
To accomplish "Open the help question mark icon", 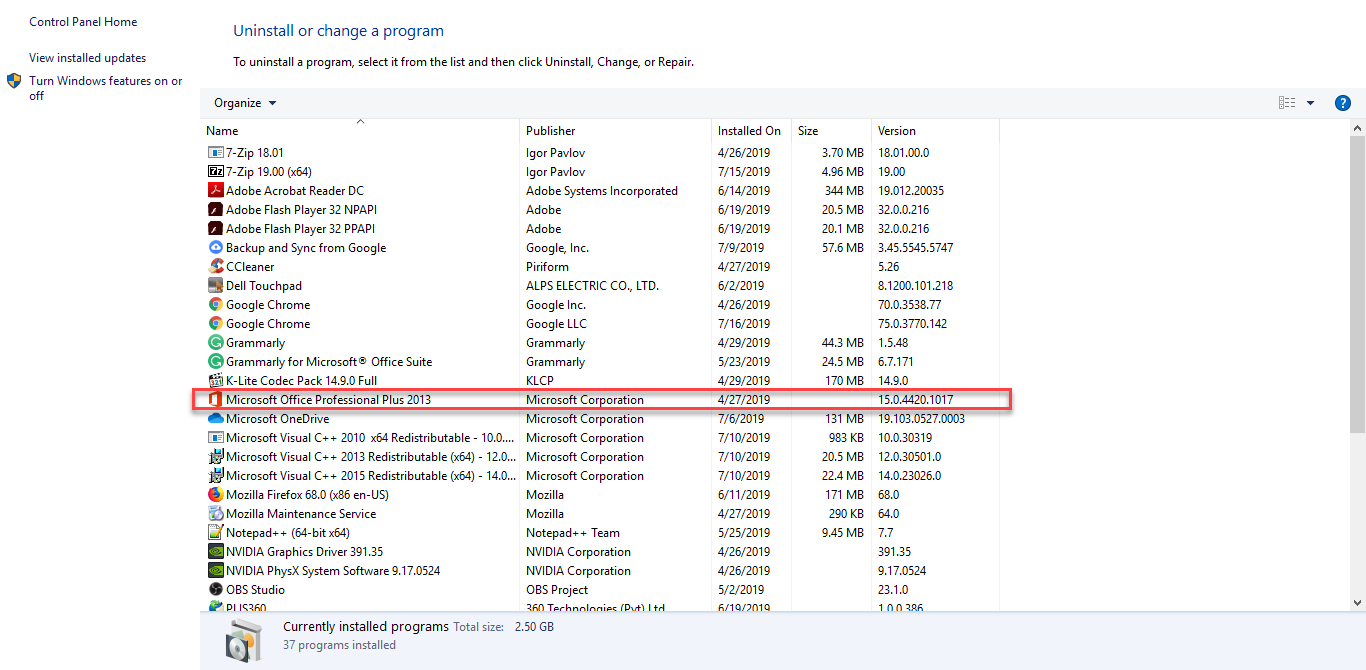I will 1343,103.
